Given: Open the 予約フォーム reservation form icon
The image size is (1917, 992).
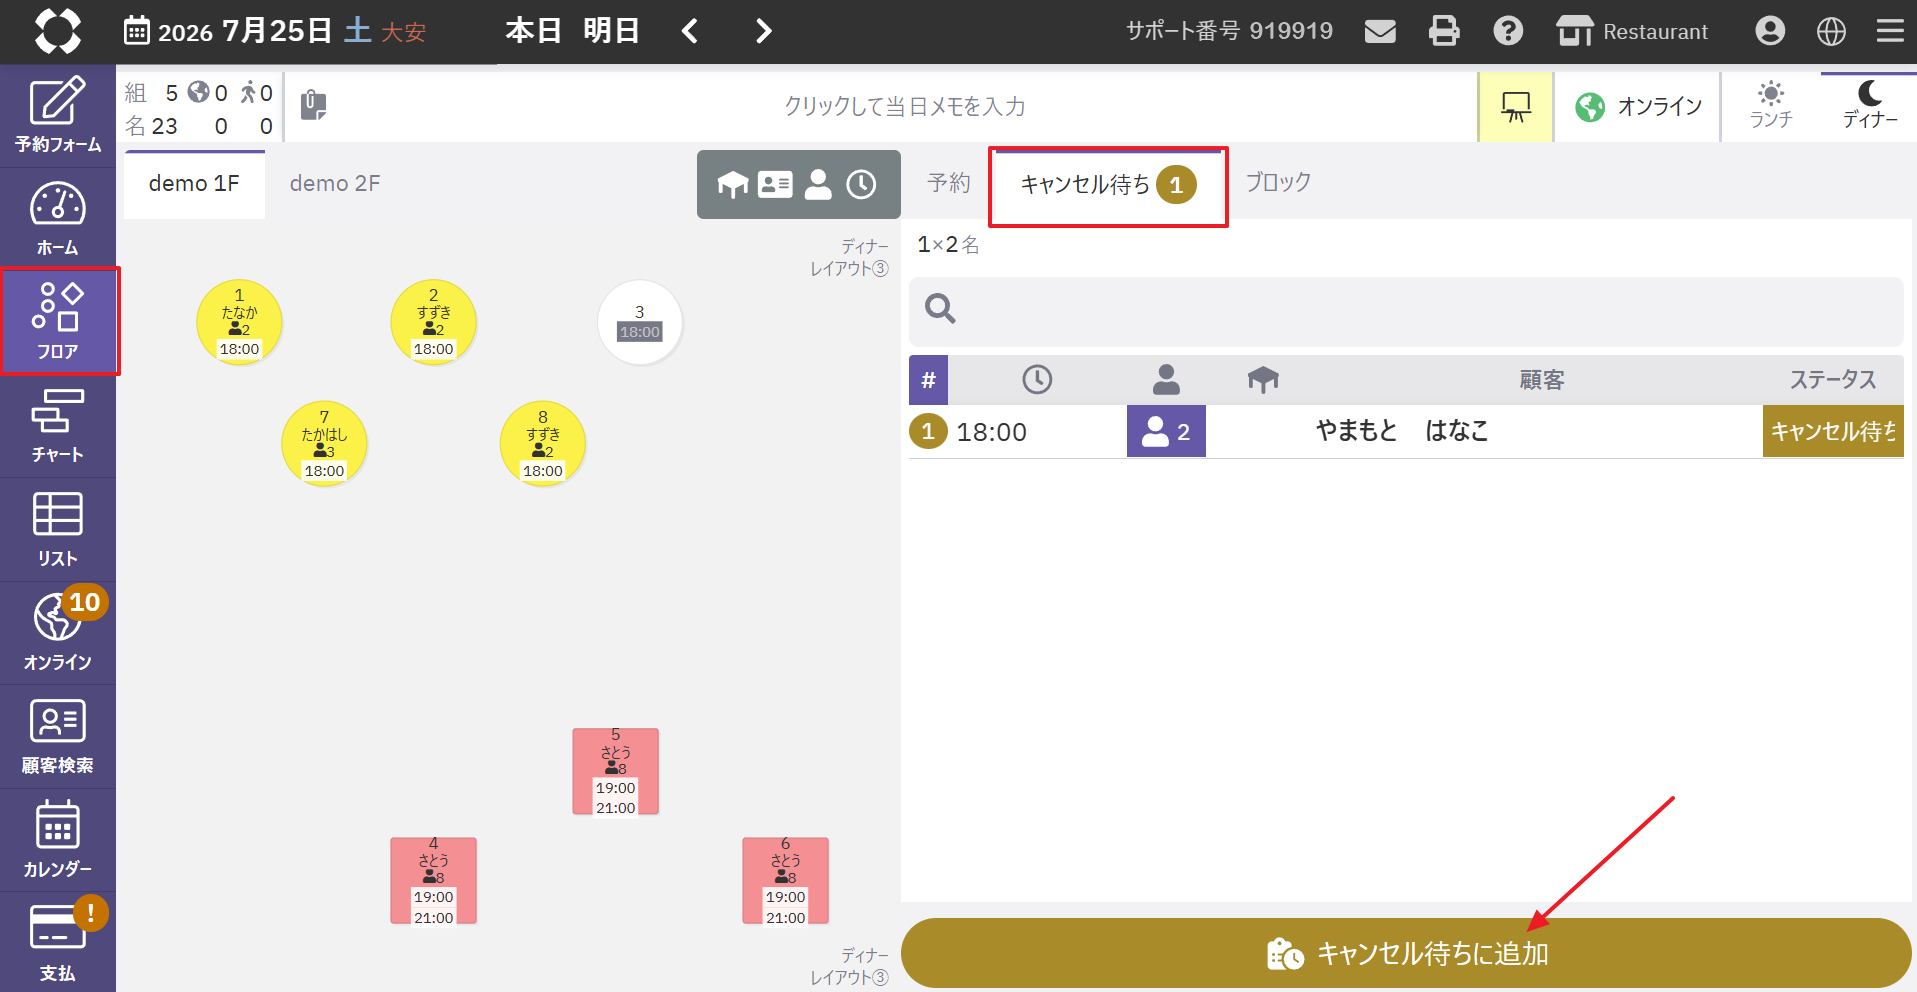Looking at the screenshot, I should (58, 115).
